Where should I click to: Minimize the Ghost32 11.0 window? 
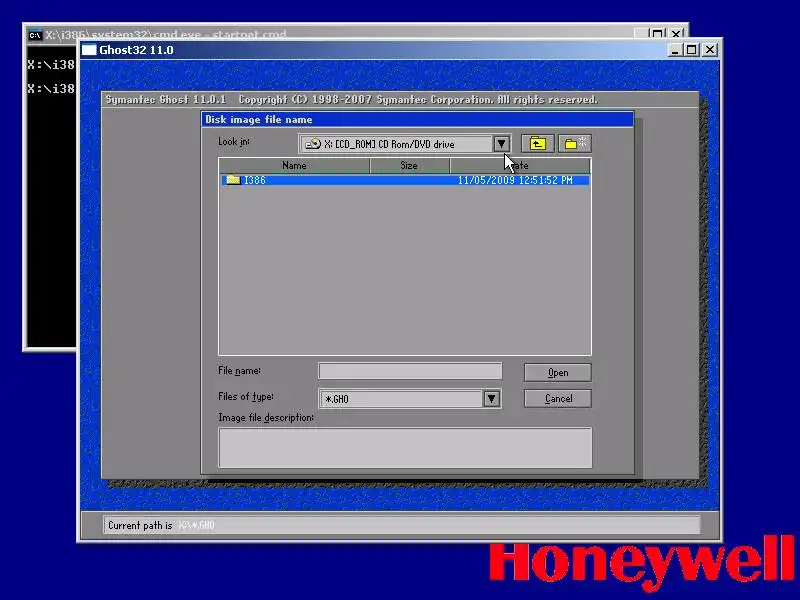click(674, 50)
